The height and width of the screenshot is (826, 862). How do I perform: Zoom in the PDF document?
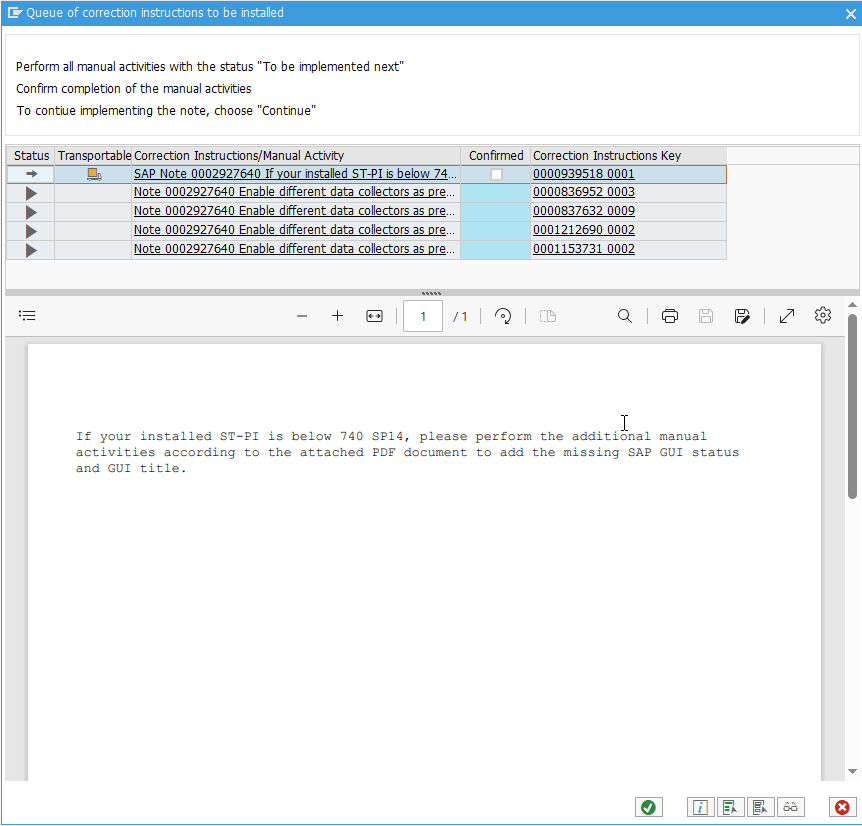pos(338,316)
